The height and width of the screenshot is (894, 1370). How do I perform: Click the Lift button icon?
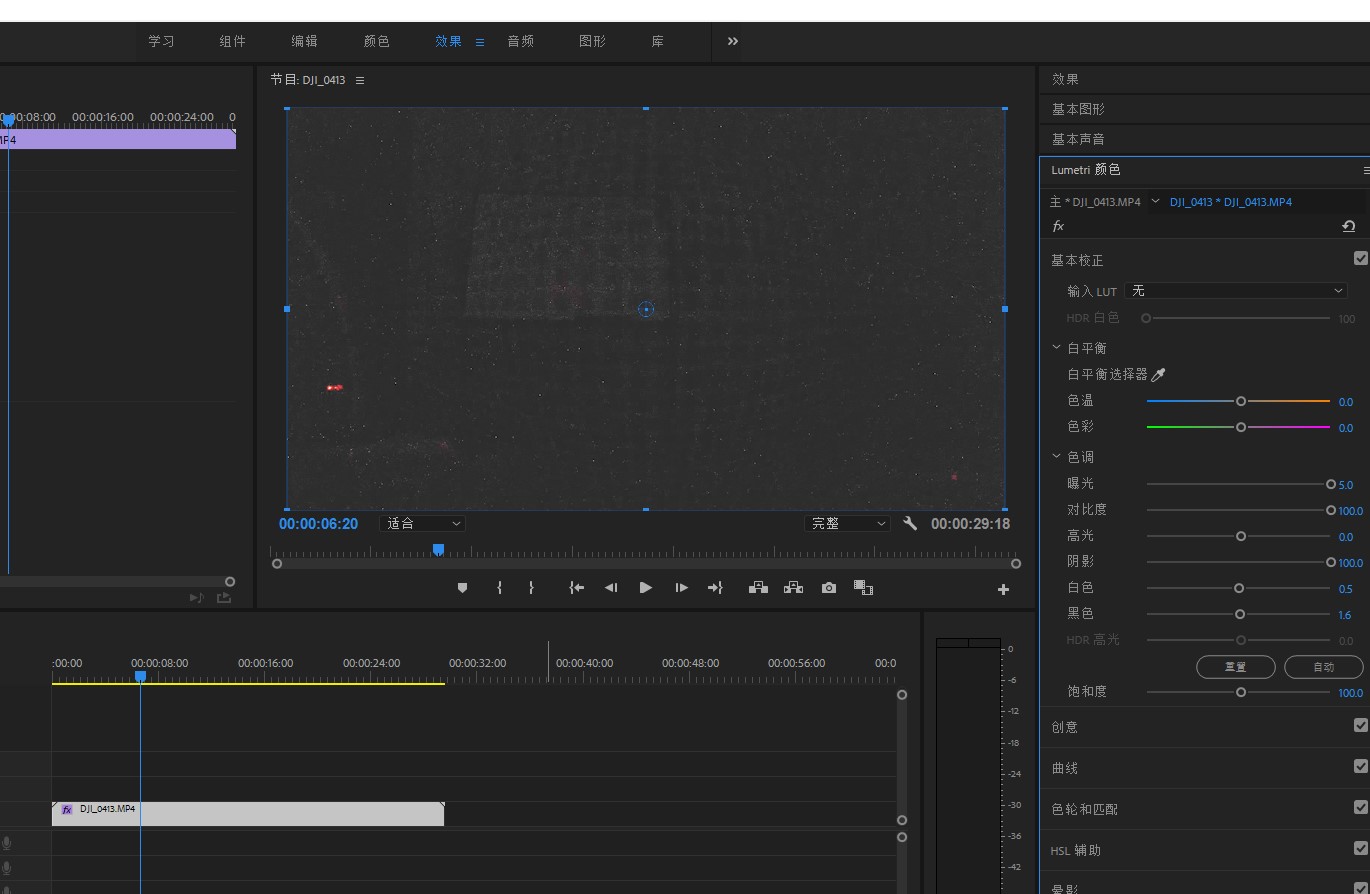[x=758, y=588]
